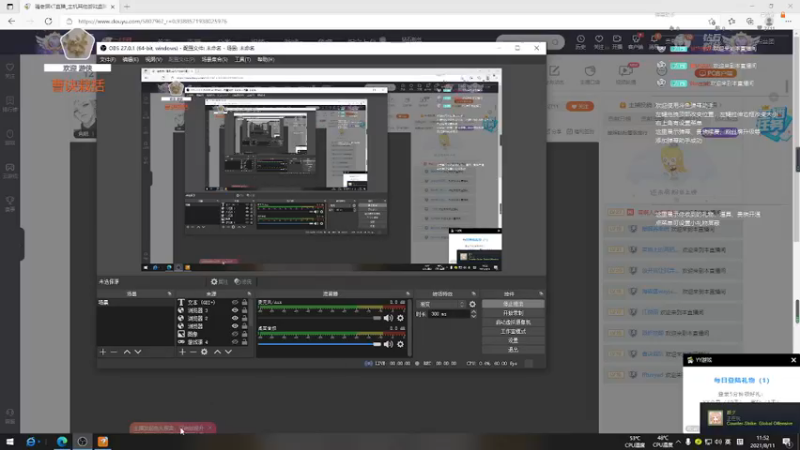Toggle visibility of the 文本 (GDI+) source
The image size is (800, 450).
[x=235, y=303]
